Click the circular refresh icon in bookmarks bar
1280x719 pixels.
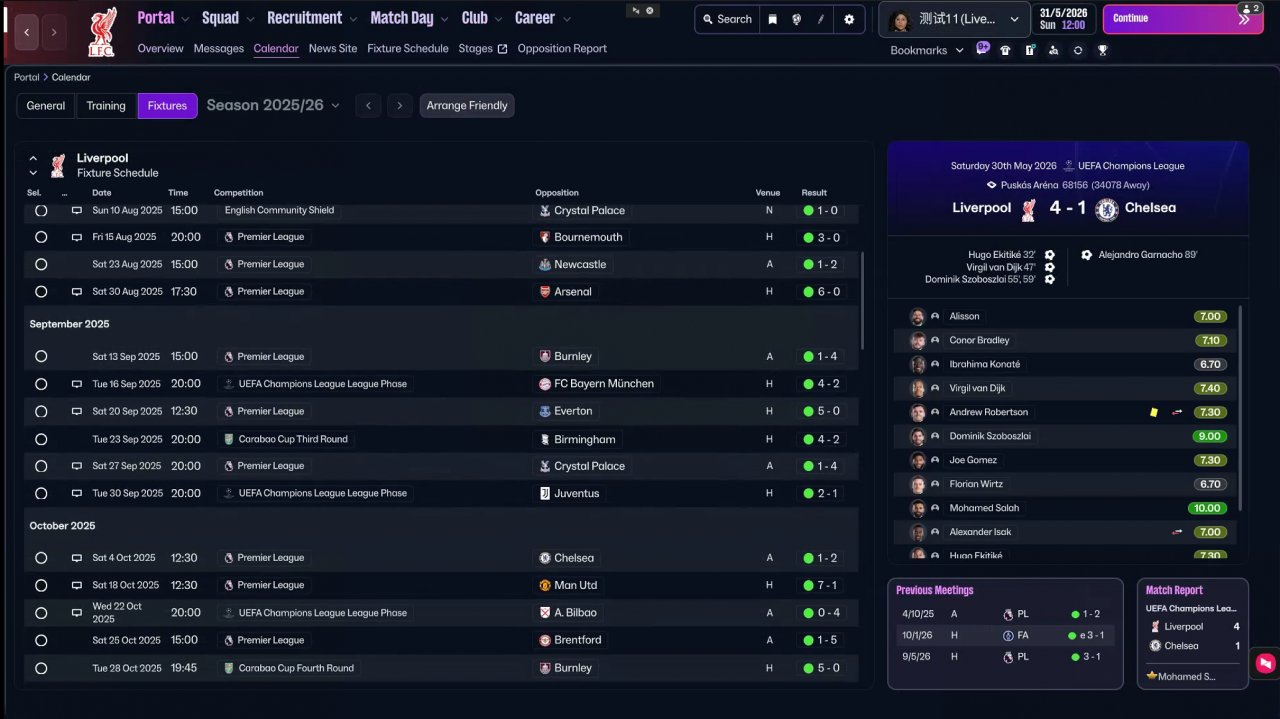1078,50
